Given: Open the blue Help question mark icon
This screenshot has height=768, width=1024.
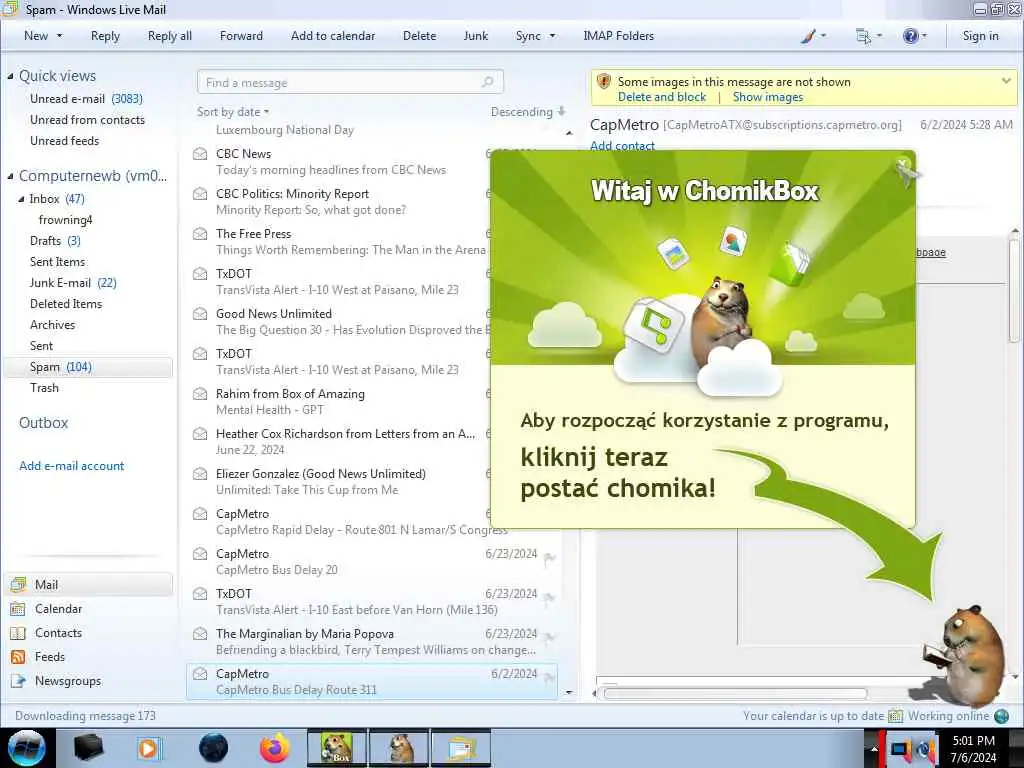Looking at the screenshot, I should click(x=910, y=36).
